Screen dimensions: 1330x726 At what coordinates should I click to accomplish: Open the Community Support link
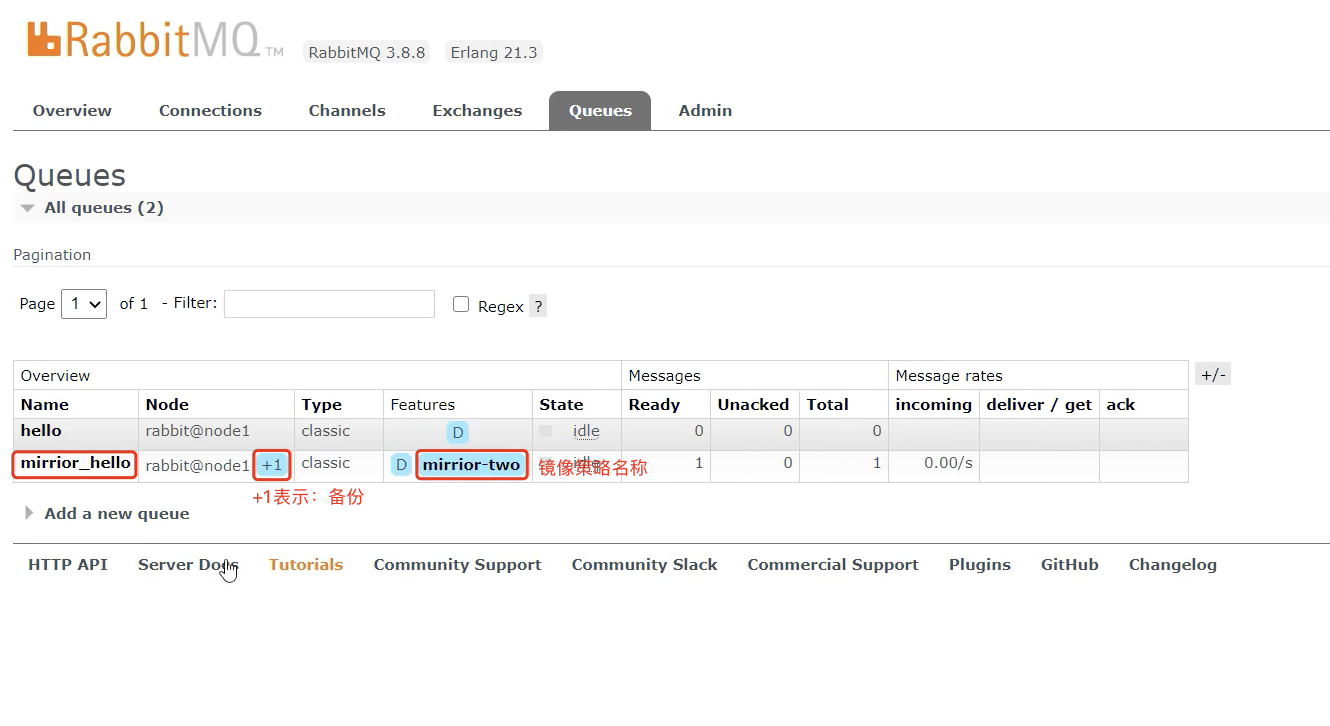457,565
